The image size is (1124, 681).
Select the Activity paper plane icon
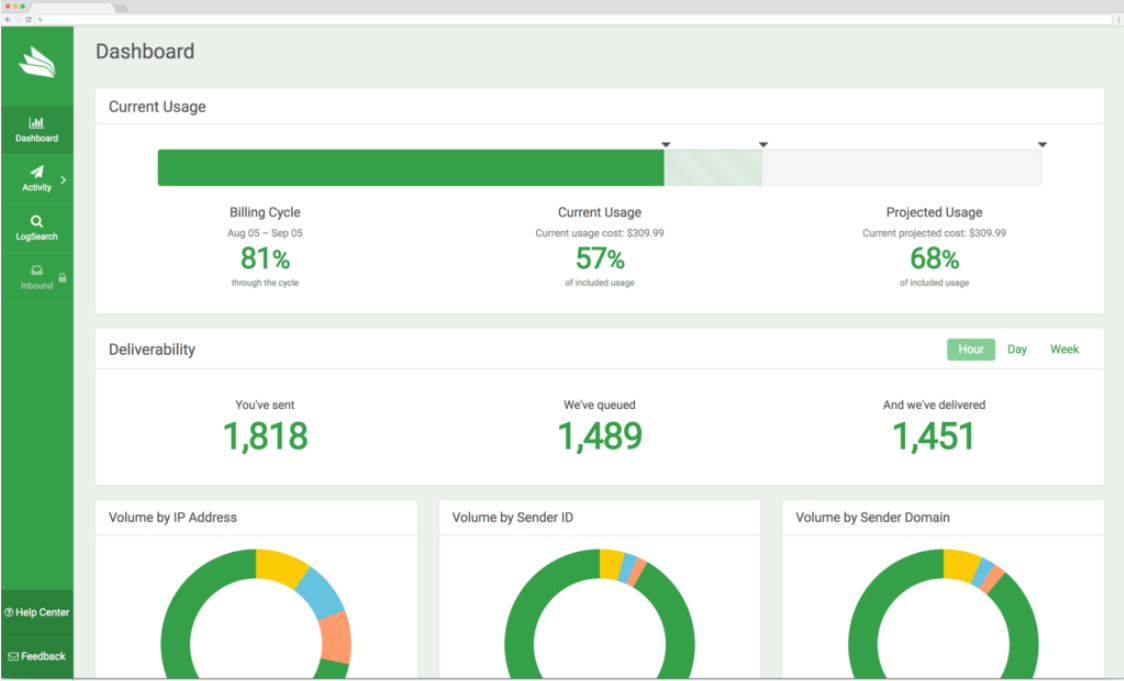point(37,171)
